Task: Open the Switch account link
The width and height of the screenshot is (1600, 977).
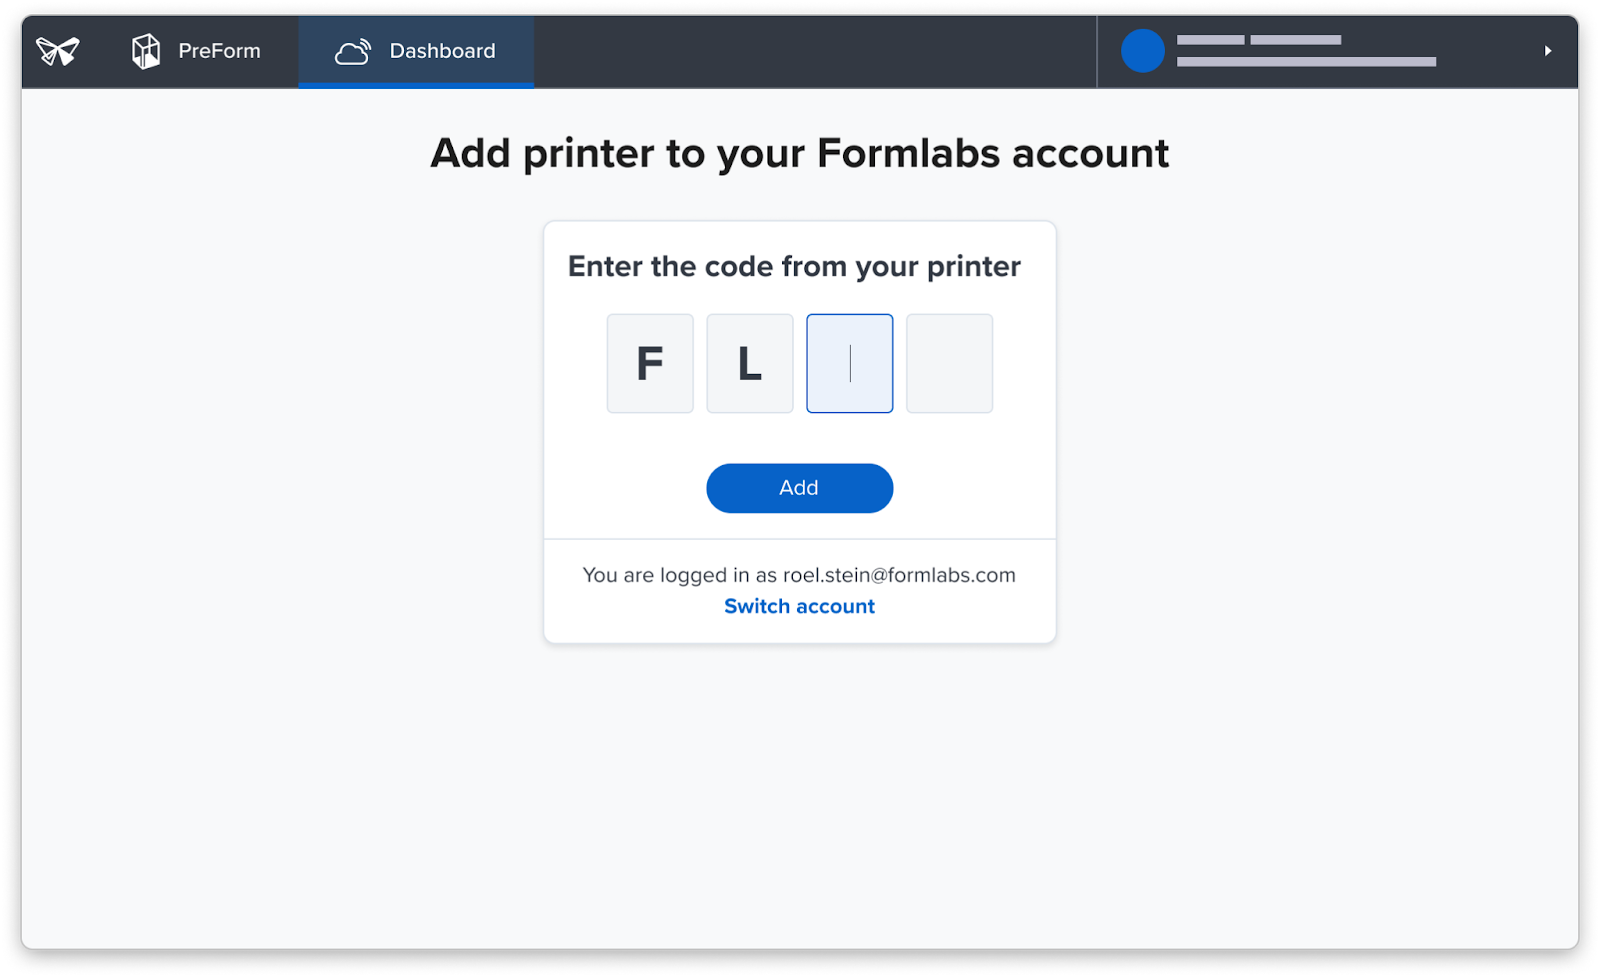Action: pyautogui.click(x=799, y=606)
